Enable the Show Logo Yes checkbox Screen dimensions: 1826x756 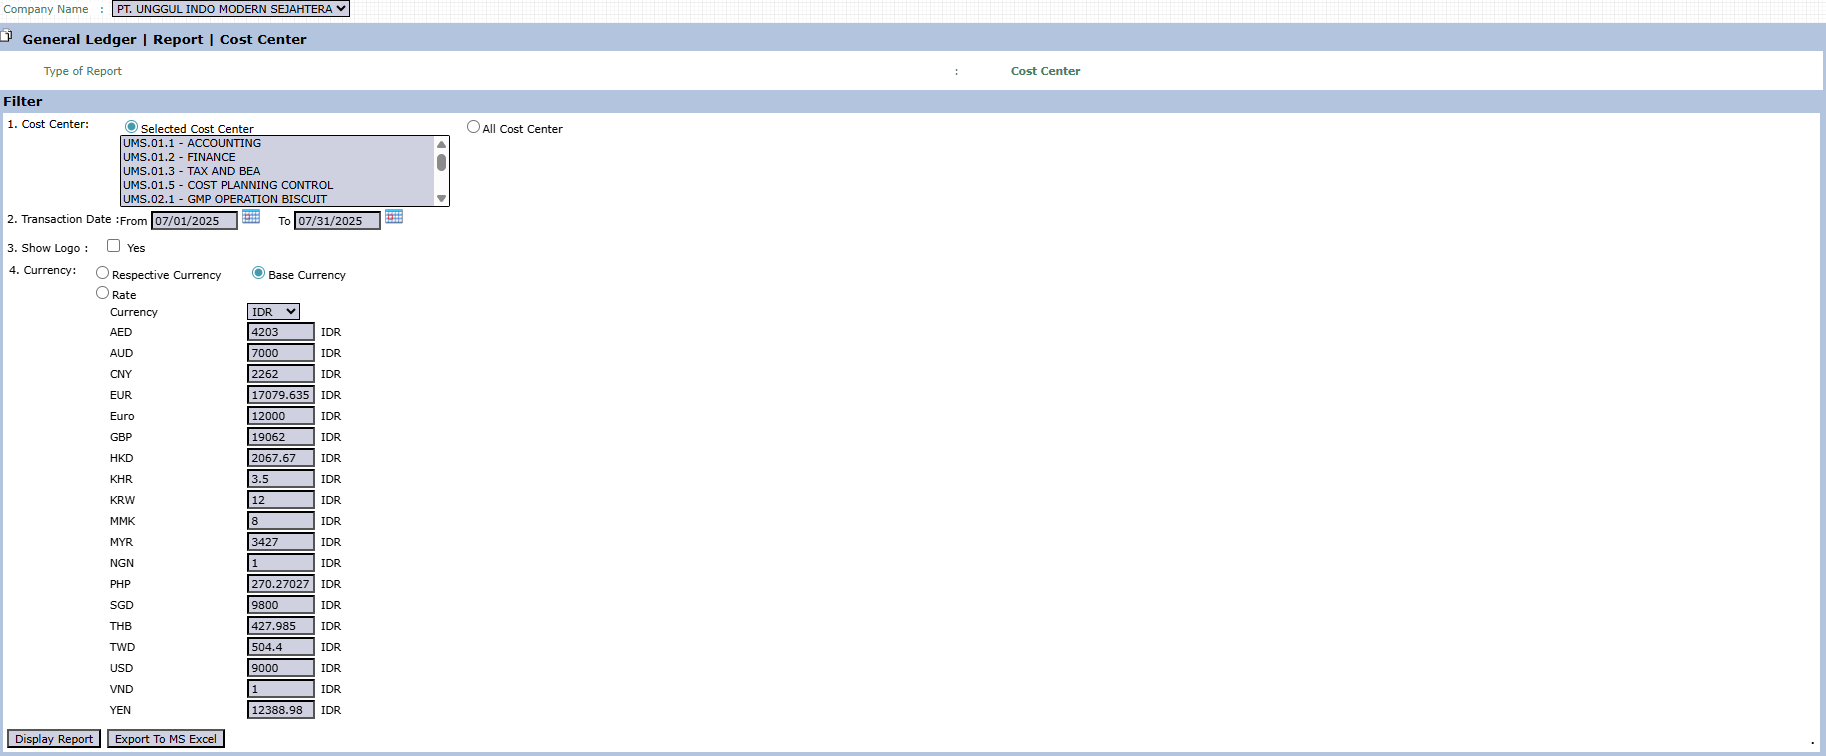[114, 246]
